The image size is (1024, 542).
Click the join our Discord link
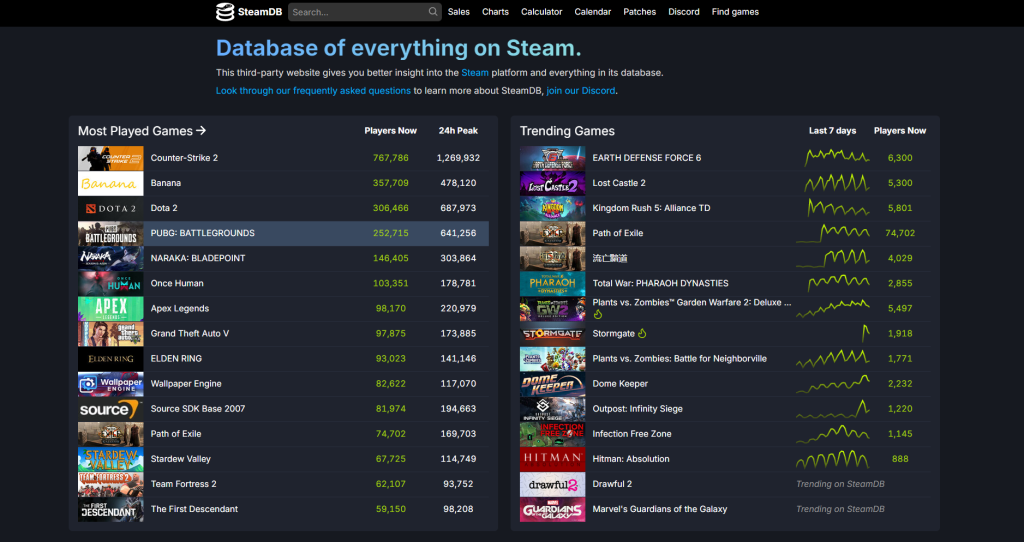click(x=581, y=91)
